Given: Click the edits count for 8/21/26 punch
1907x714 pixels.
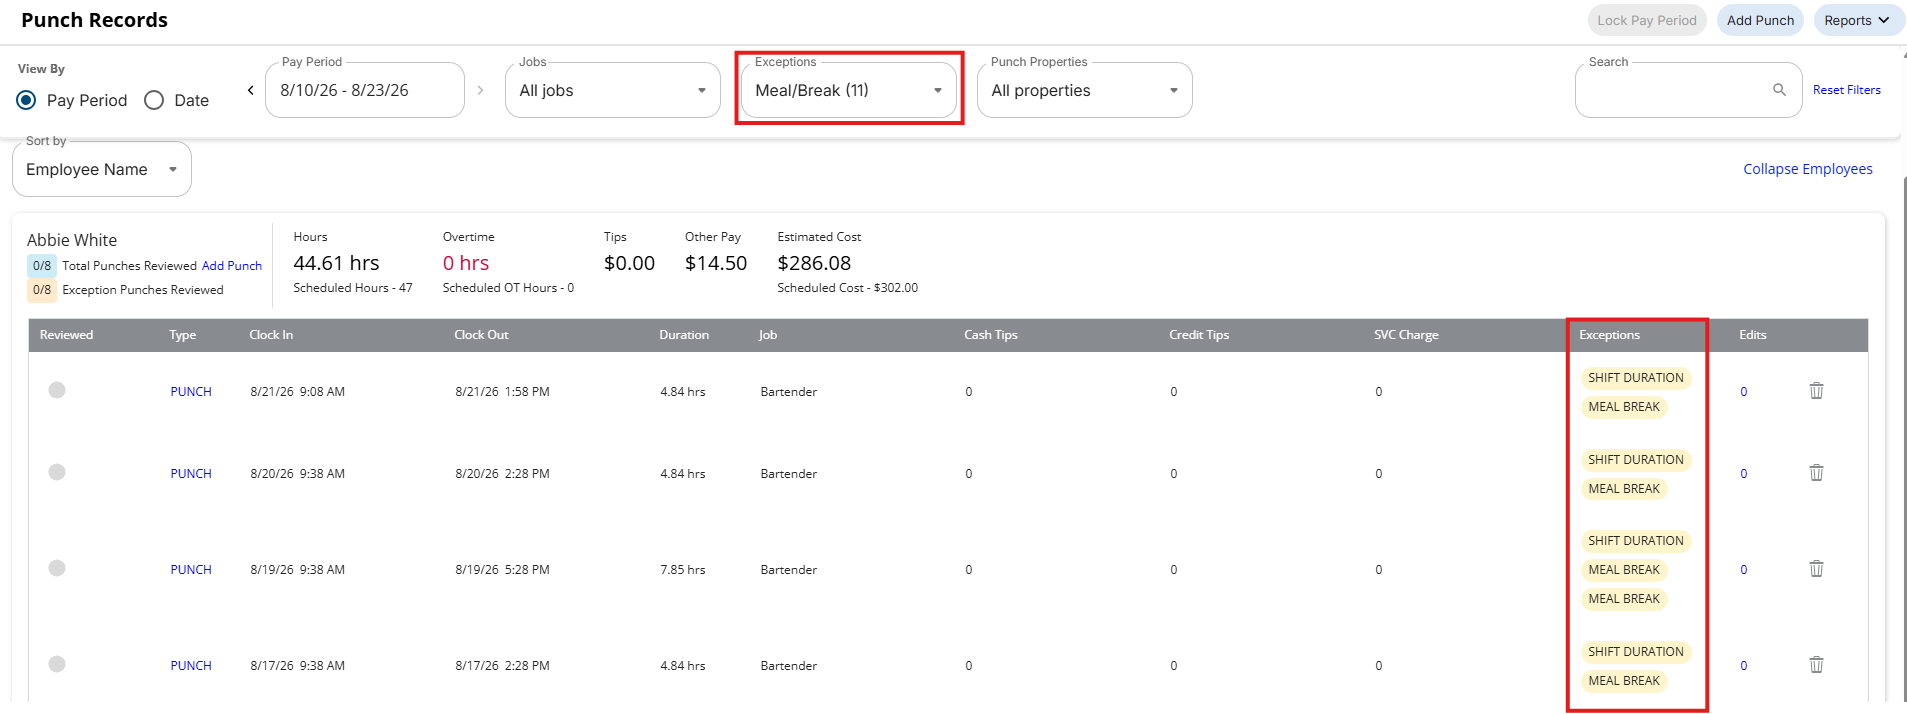Looking at the screenshot, I should point(1744,392).
